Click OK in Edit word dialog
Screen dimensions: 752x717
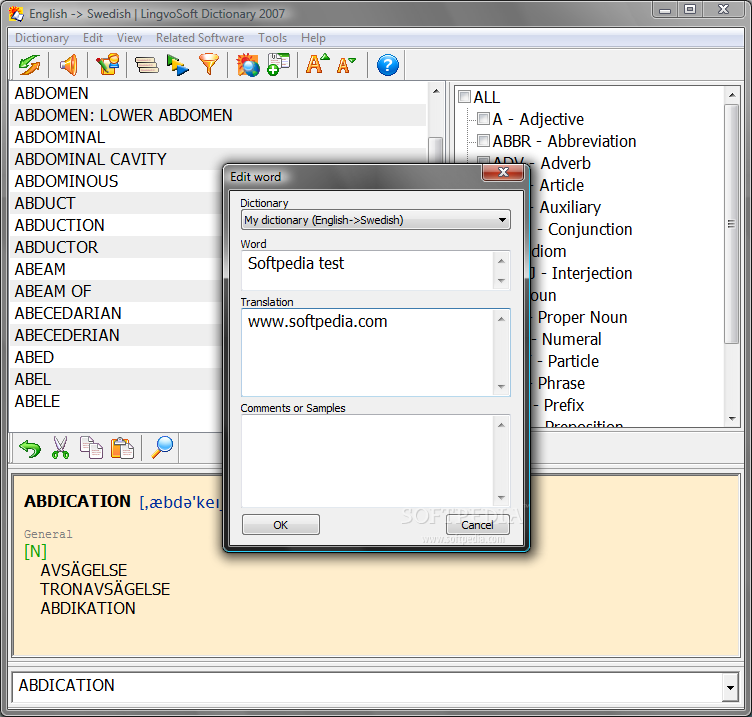(x=281, y=525)
